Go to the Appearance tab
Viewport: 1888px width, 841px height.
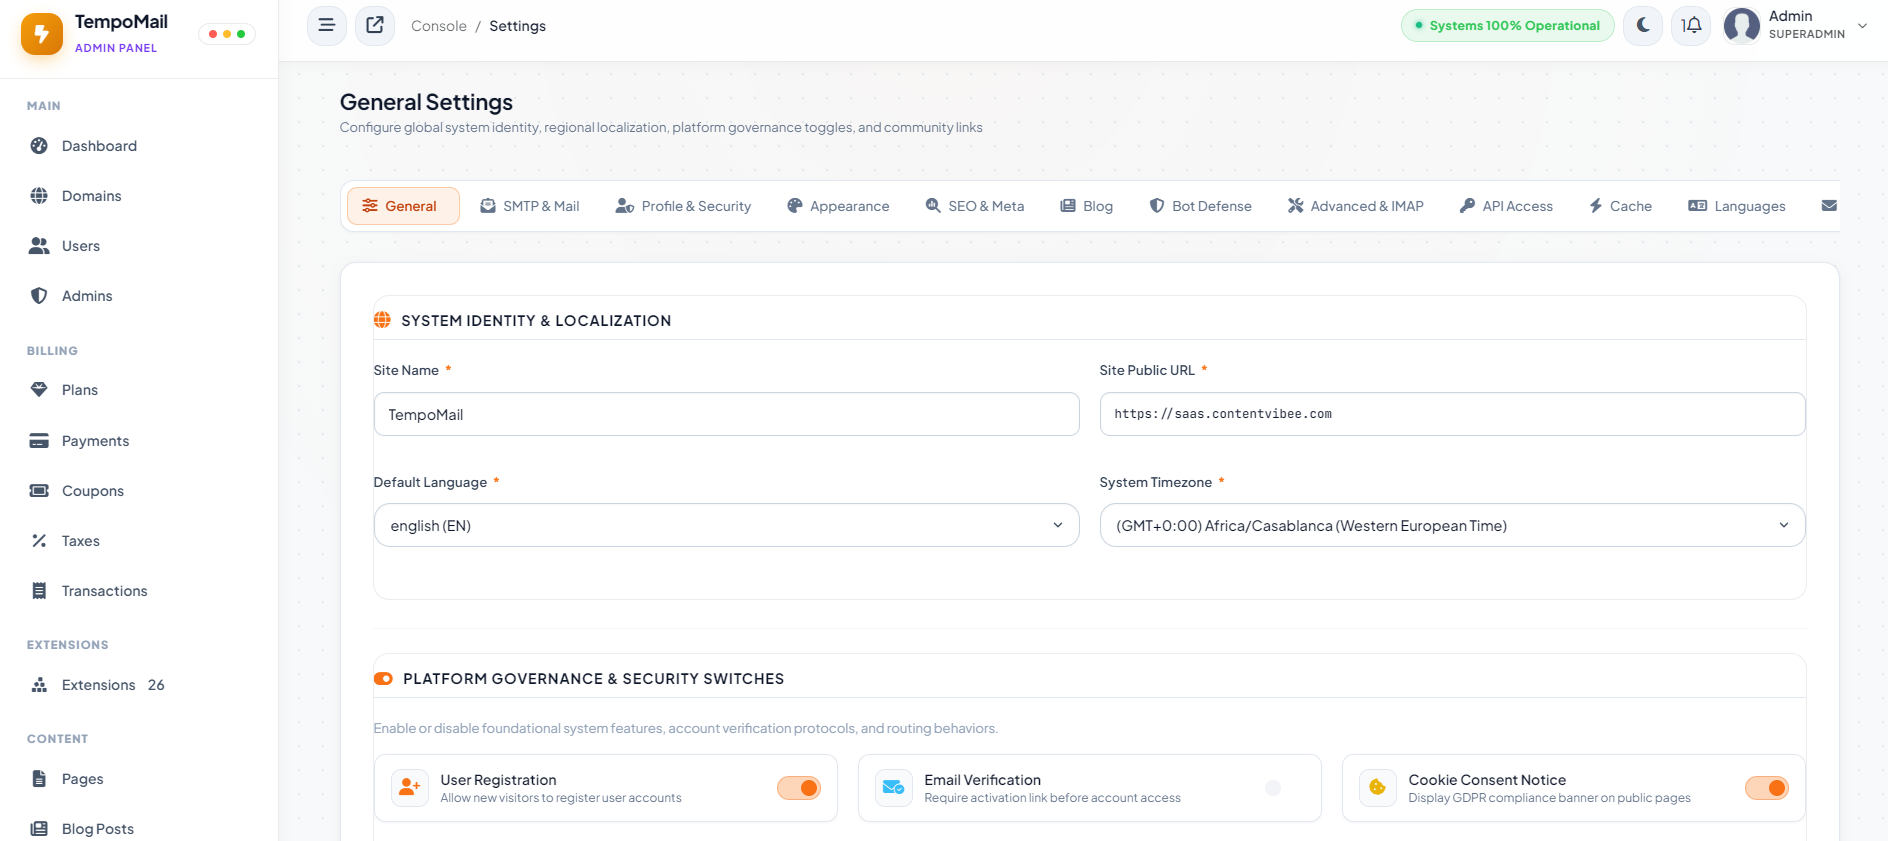[838, 206]
